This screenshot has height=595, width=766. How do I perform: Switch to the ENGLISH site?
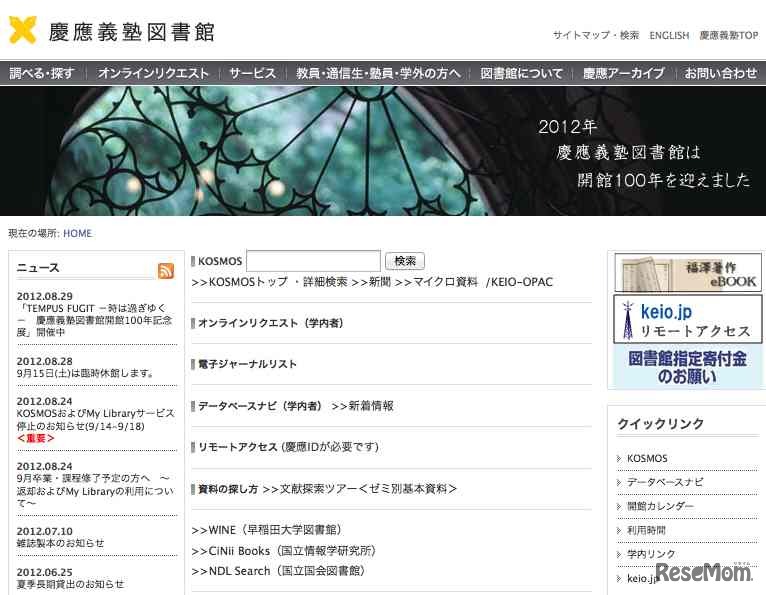[x=669, y=35]
